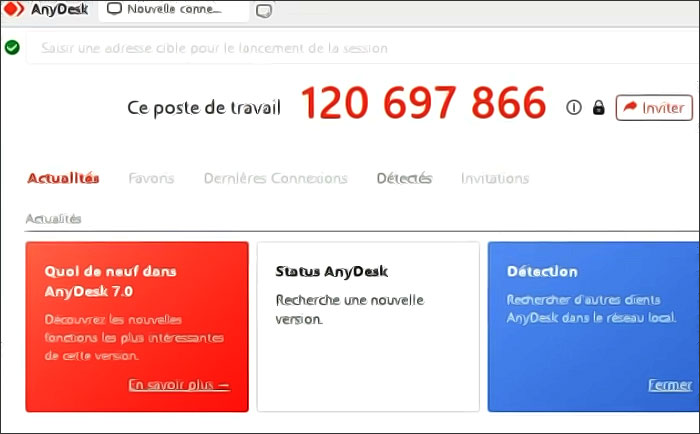Focus the target address input field
The height and width of the screenshot is (434, 700).
coord(362,48)
